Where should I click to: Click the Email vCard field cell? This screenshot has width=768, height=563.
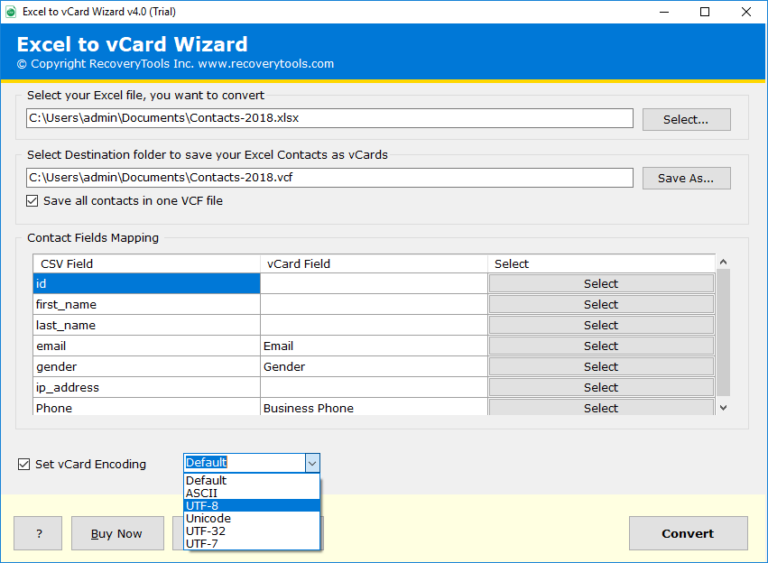pyautogui.click(x=374, y=346)
